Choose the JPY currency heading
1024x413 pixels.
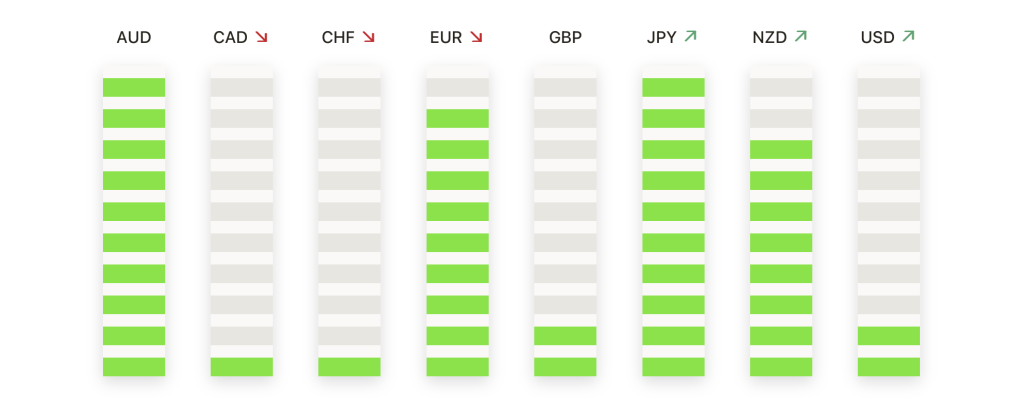pos(662,38)
